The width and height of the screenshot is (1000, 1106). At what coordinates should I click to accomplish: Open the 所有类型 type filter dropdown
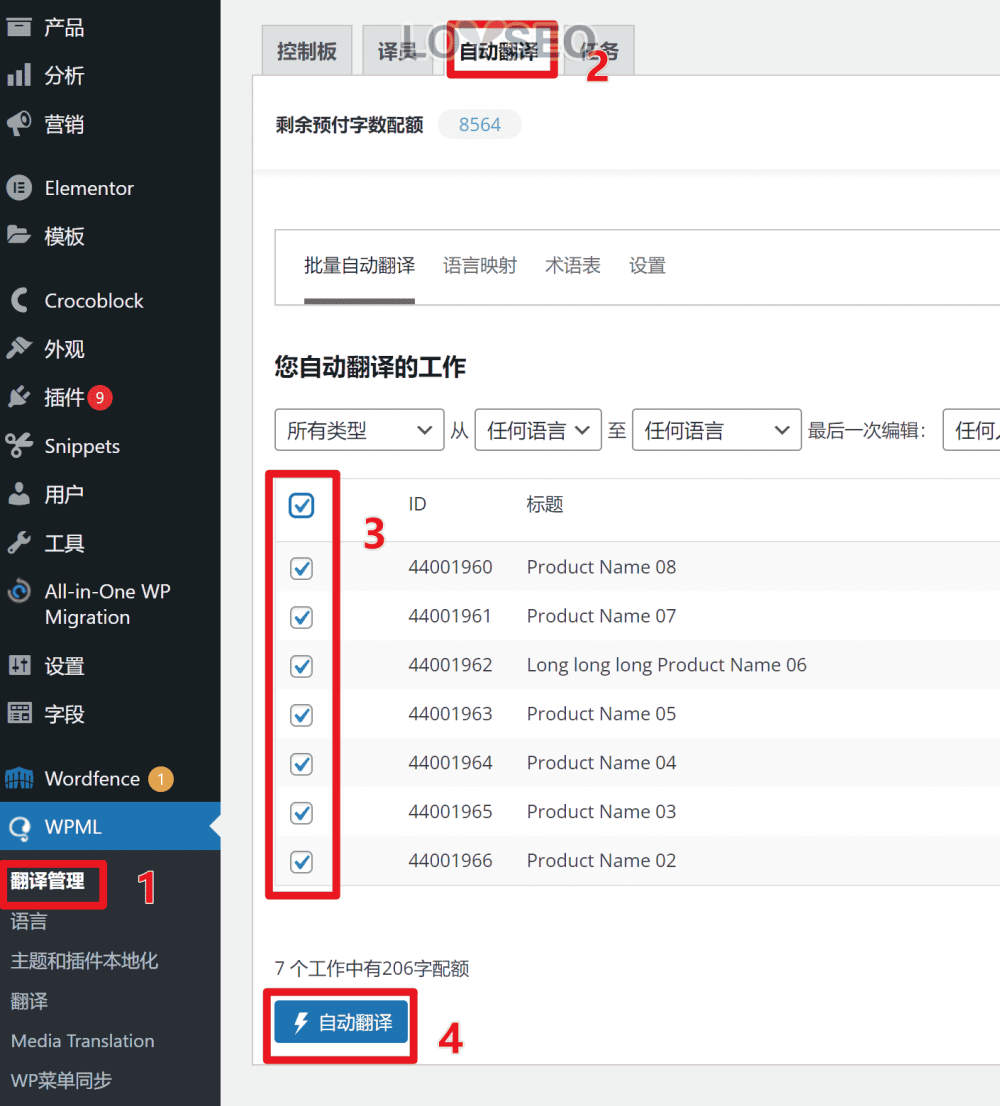tap(359, 430)
